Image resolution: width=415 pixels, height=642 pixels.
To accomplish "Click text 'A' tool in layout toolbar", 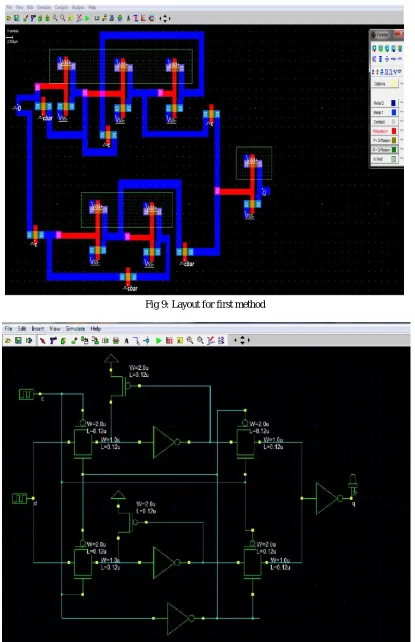I will coord(128,18).
